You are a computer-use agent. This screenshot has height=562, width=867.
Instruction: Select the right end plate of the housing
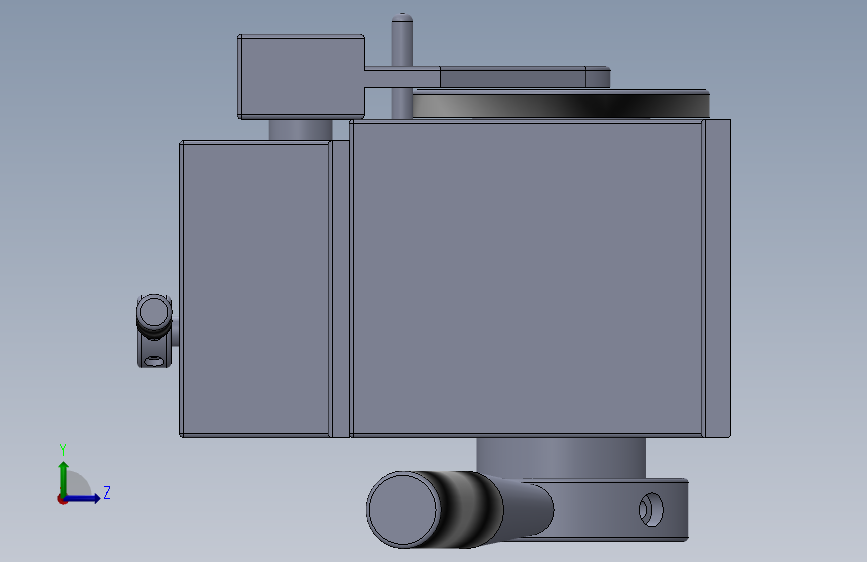click(x=718, y=278)
